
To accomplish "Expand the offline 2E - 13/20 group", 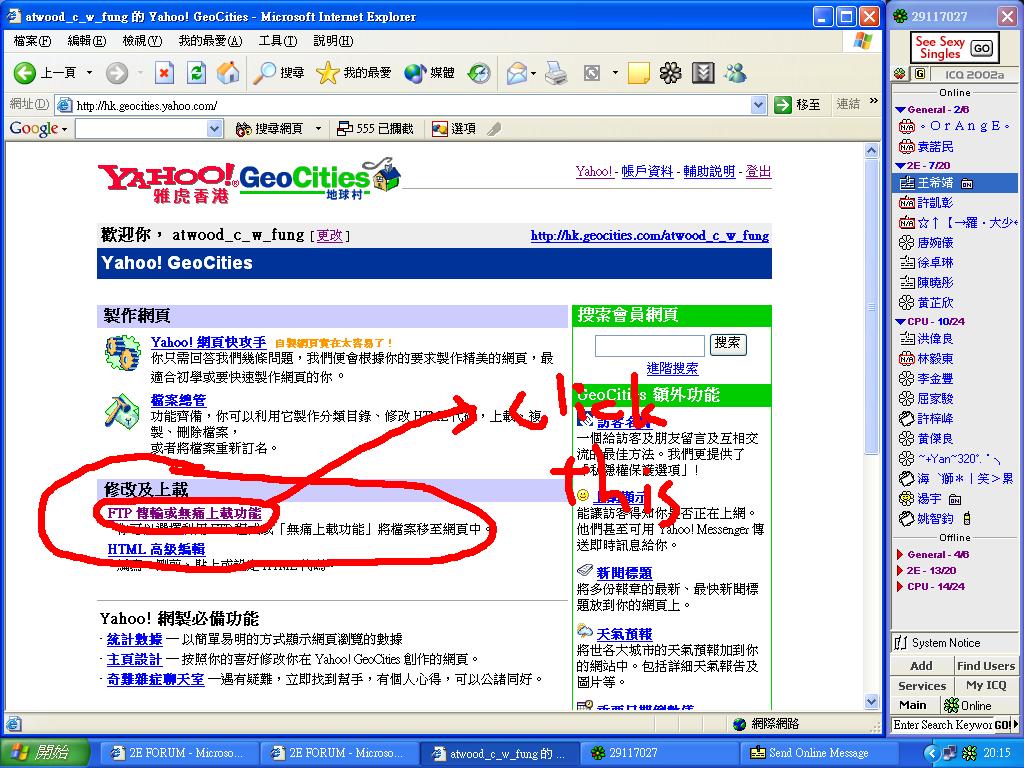I will (901, 570).
